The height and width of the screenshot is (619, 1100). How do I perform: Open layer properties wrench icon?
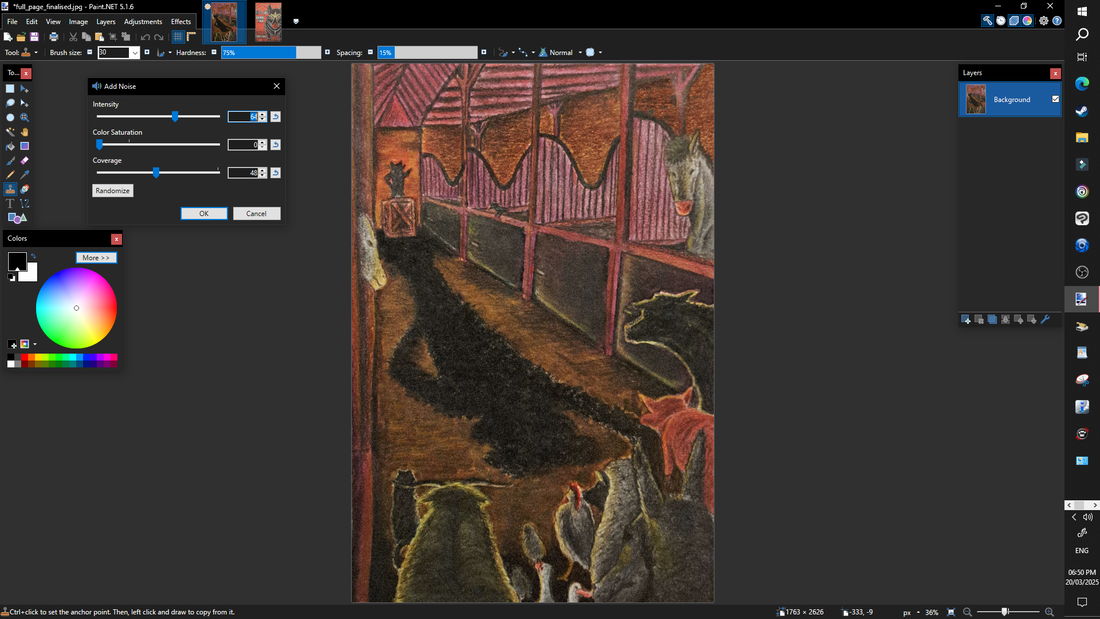pyautogui.click(x=1045, y=319)
